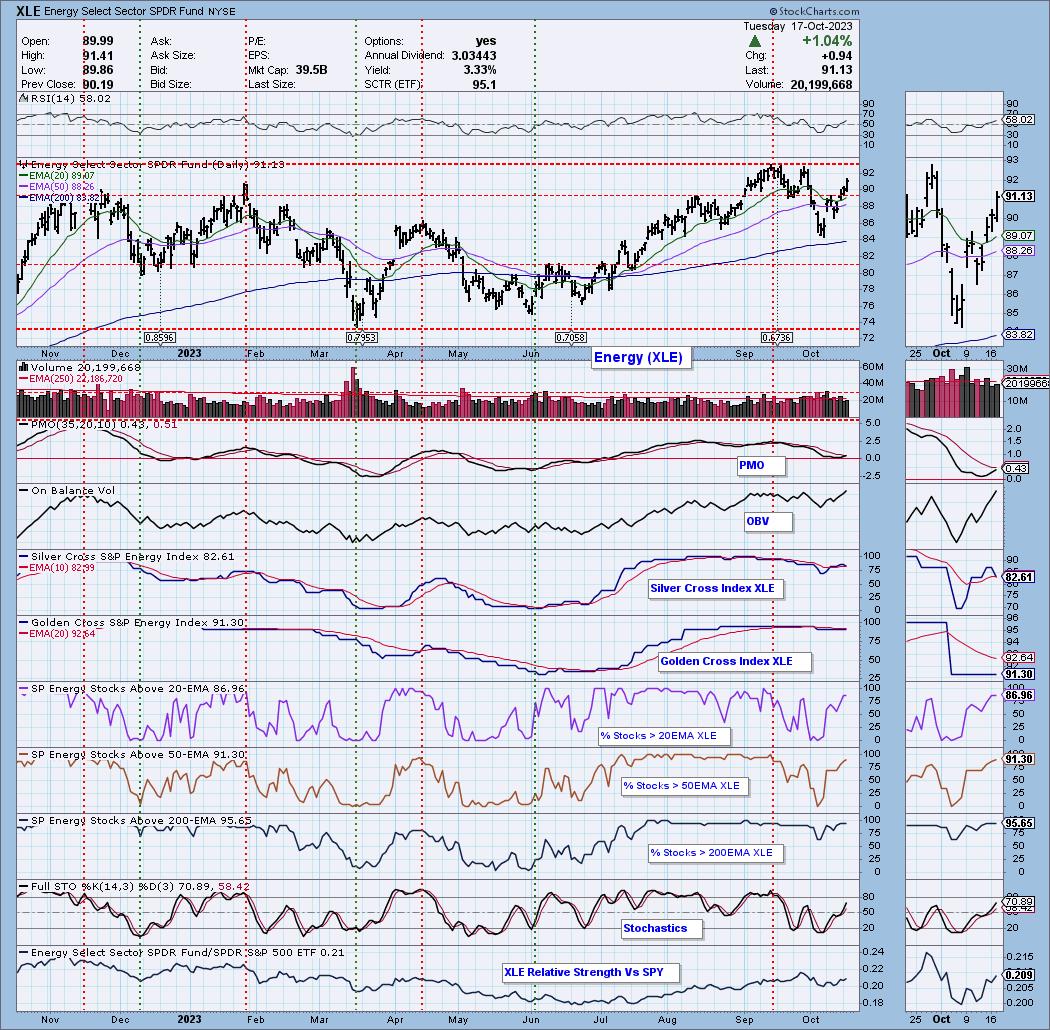Click the 0.8596 annotation under the price chart
Image resolution: width=1050 pixels, height=1030 pixels.
click(160, 338)
